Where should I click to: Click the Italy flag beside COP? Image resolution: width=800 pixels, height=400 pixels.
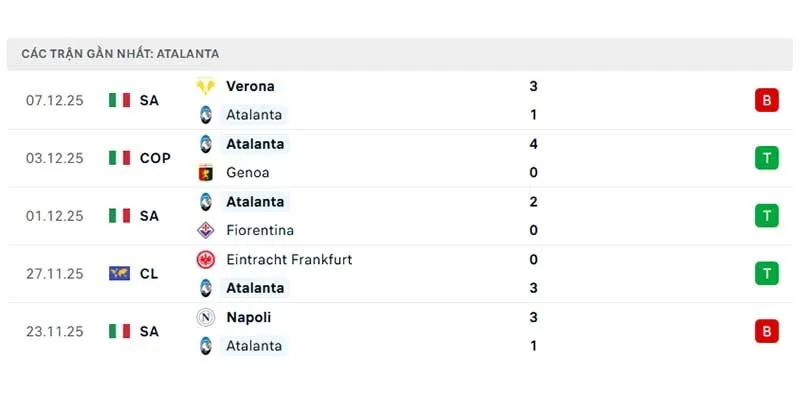point(120,158)
